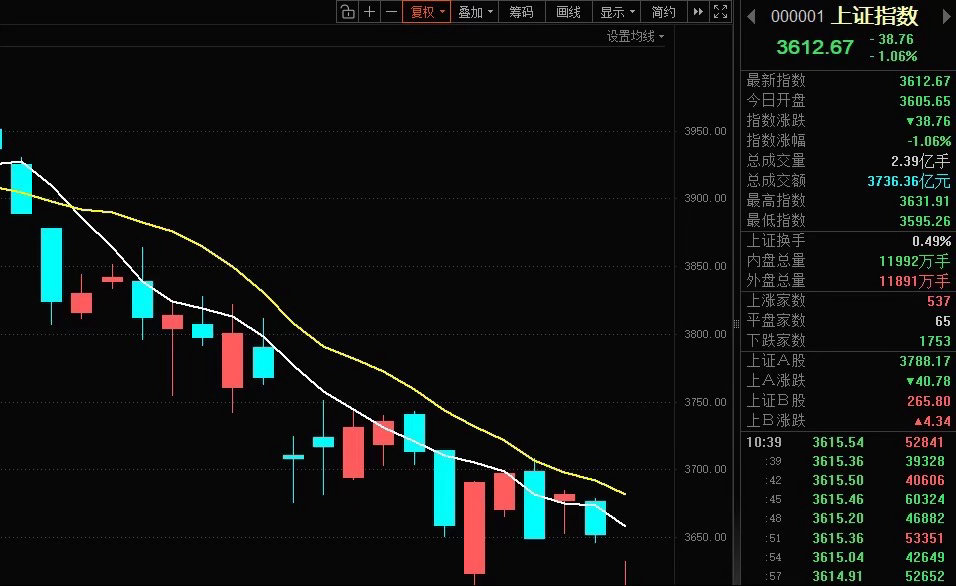
Task: Click the 上证指数 index title
Action: click(x=876, y=16)
